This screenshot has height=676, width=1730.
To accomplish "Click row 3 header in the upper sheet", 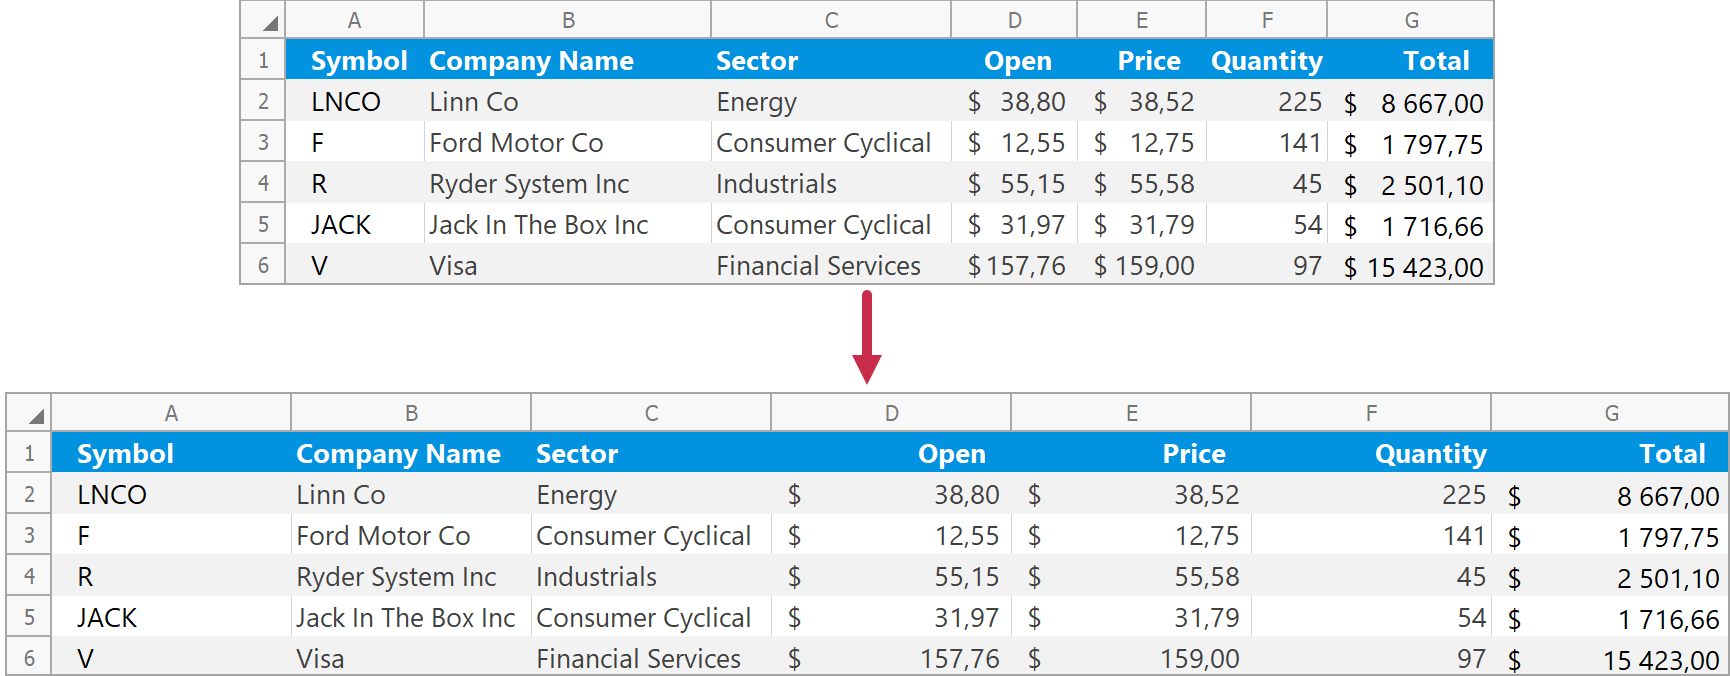I will click(x=263, y=143).
